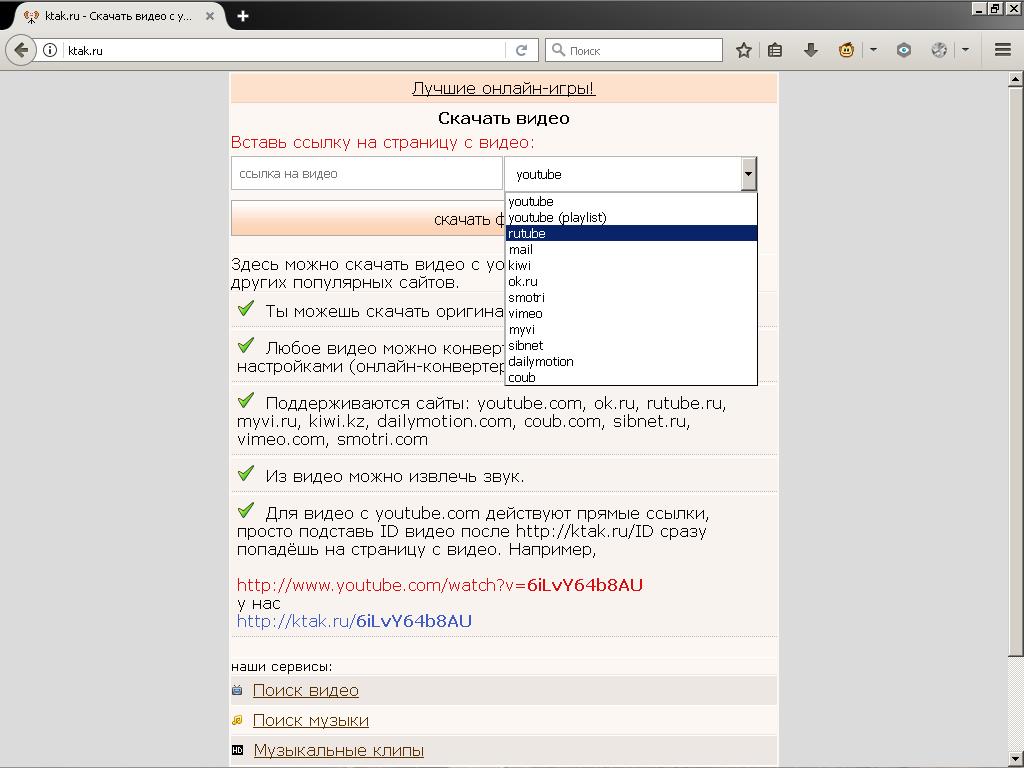Click the Из видео можно извлечь звук text
This screenshot has height=768, width=1024.
[394, 476]
